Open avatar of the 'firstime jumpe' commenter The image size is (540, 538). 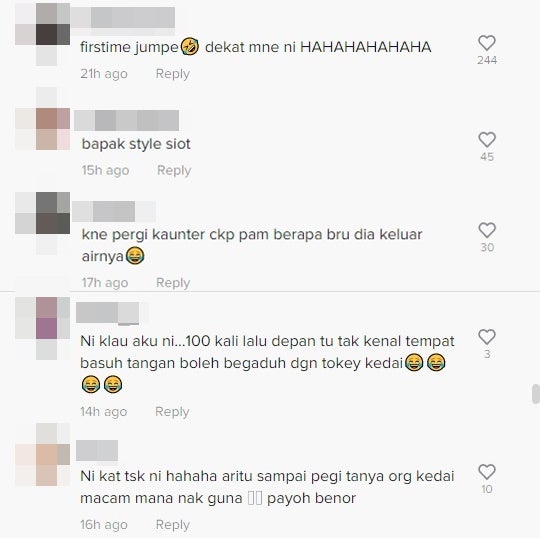tap(43, 34)
